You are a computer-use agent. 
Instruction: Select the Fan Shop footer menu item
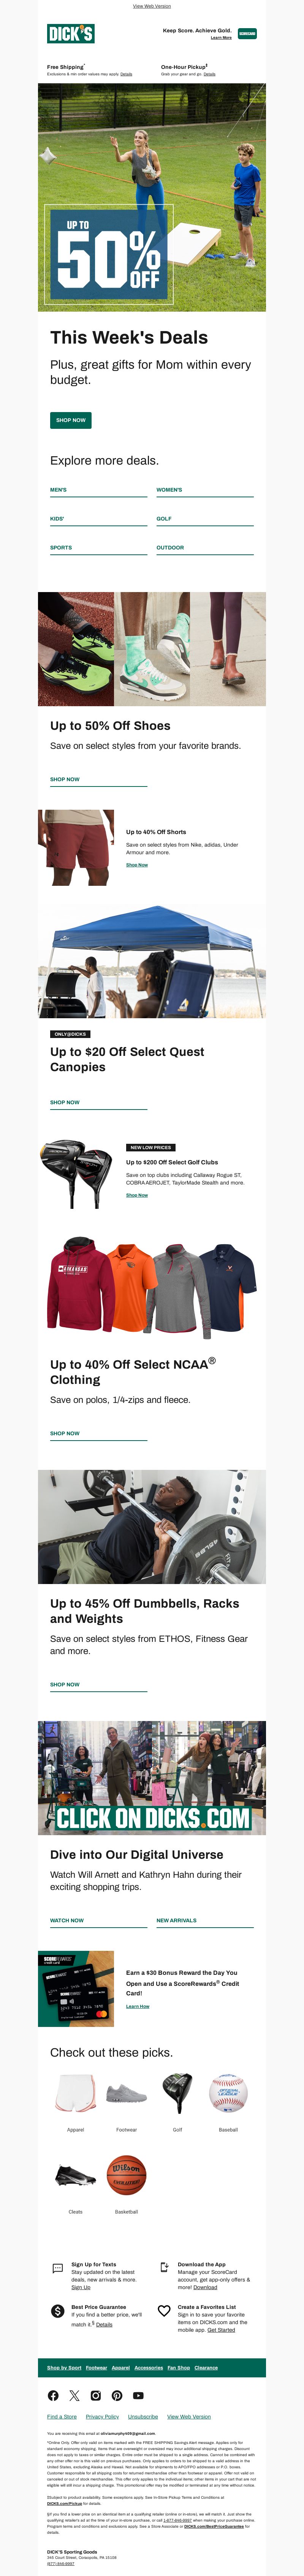(178, 2367)
